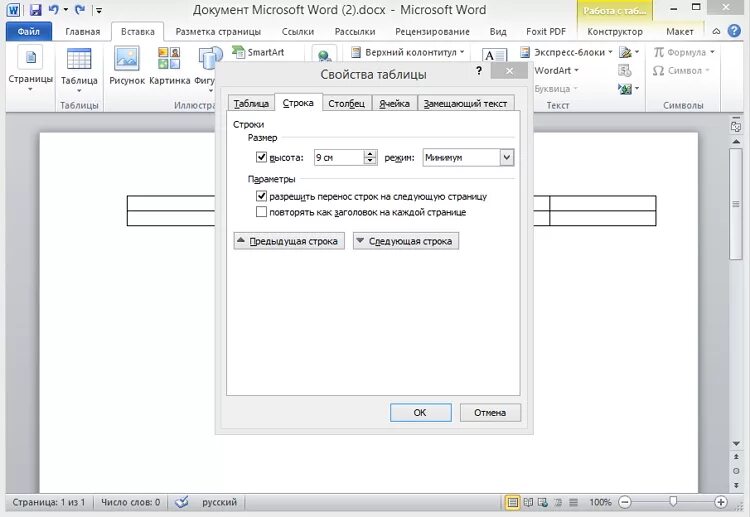The image size is (750, 517).
Task: Expand the Undo history dropdown arrow
Action: point(66,10)
